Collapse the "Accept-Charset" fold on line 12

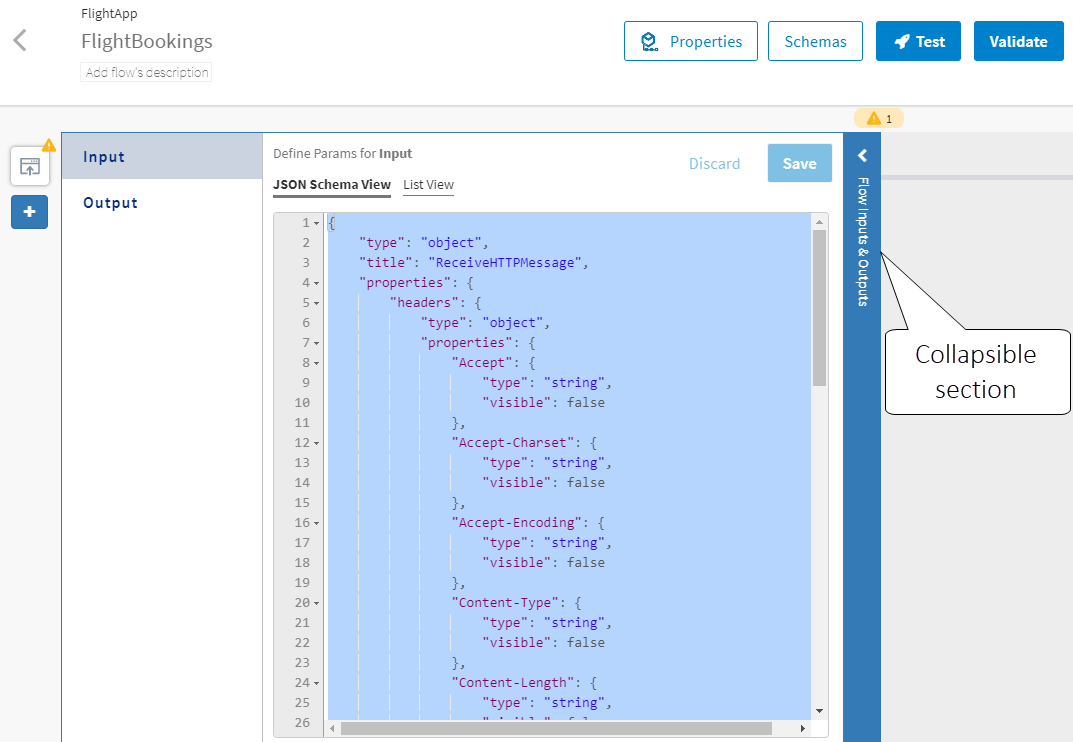pos(317,443)
